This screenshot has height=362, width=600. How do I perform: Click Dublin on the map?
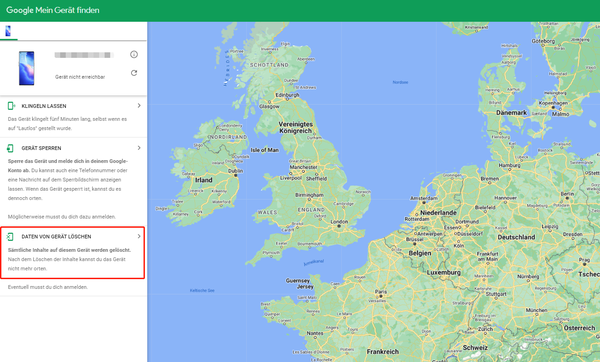(235, 171)
